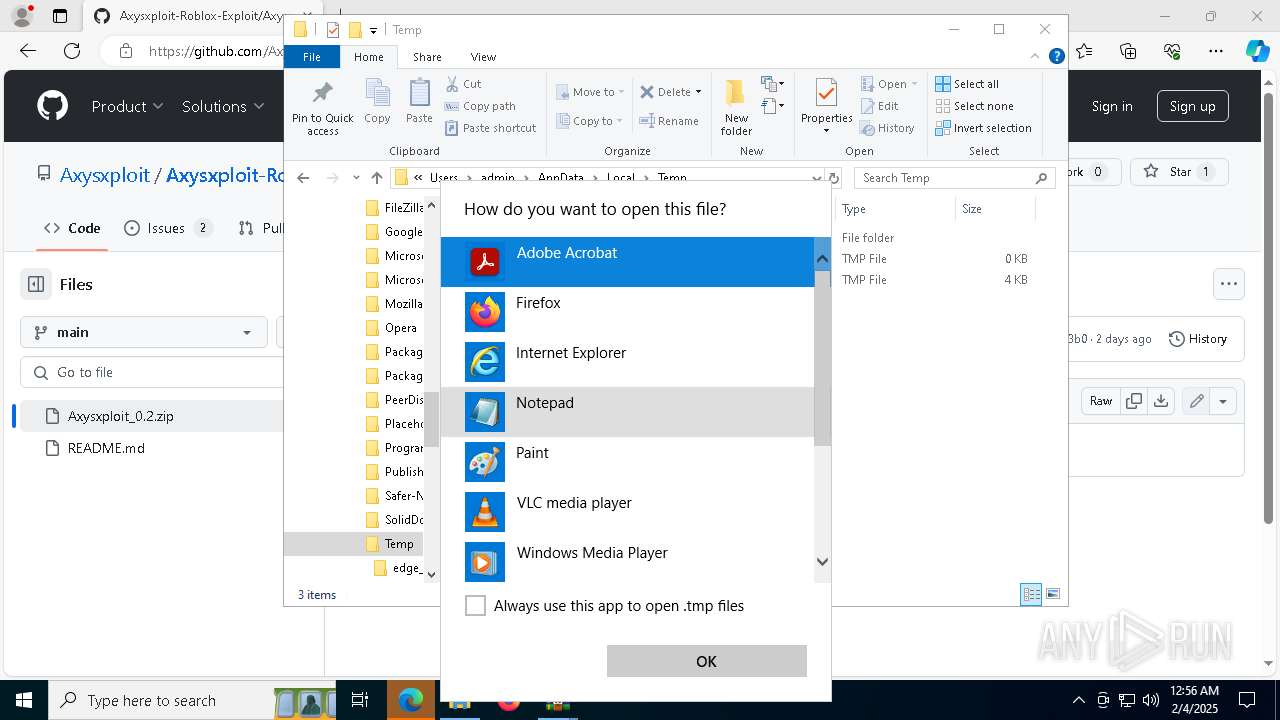Click History in Explorer ribbon
This screenshot has width=1280, height=720.
pyautogui.click(x=887, y=128)
